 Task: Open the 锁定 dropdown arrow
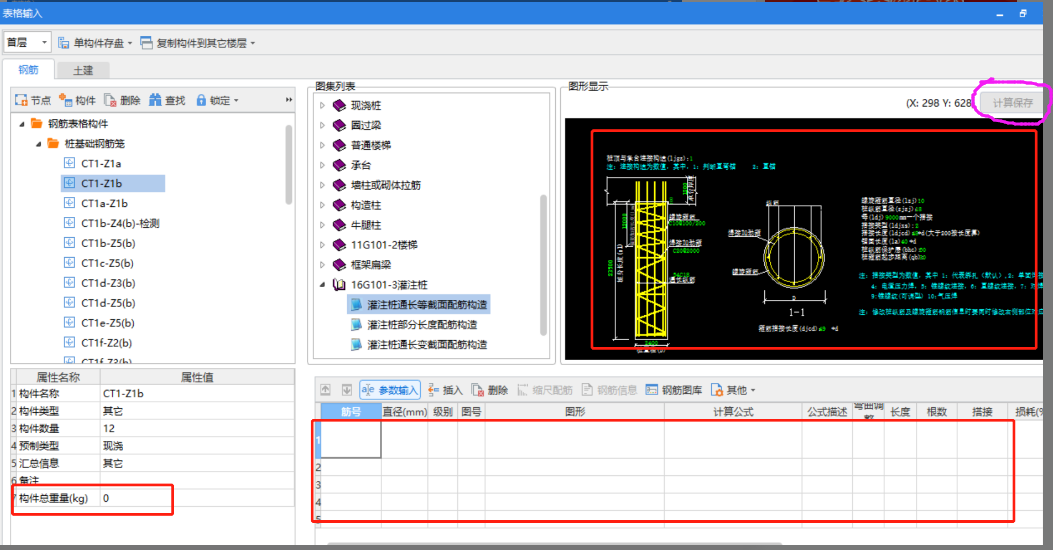pos(236,101)
